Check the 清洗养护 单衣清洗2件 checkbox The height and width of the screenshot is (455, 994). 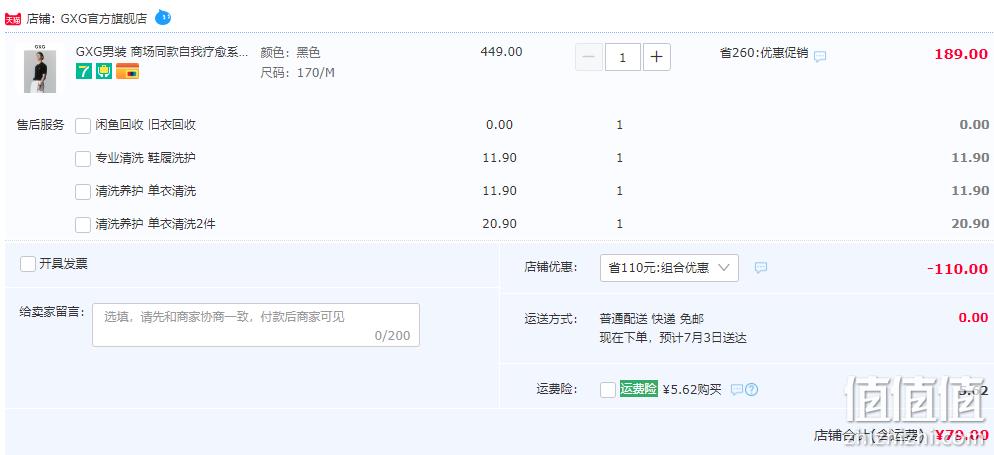click(x=83, y=224)
